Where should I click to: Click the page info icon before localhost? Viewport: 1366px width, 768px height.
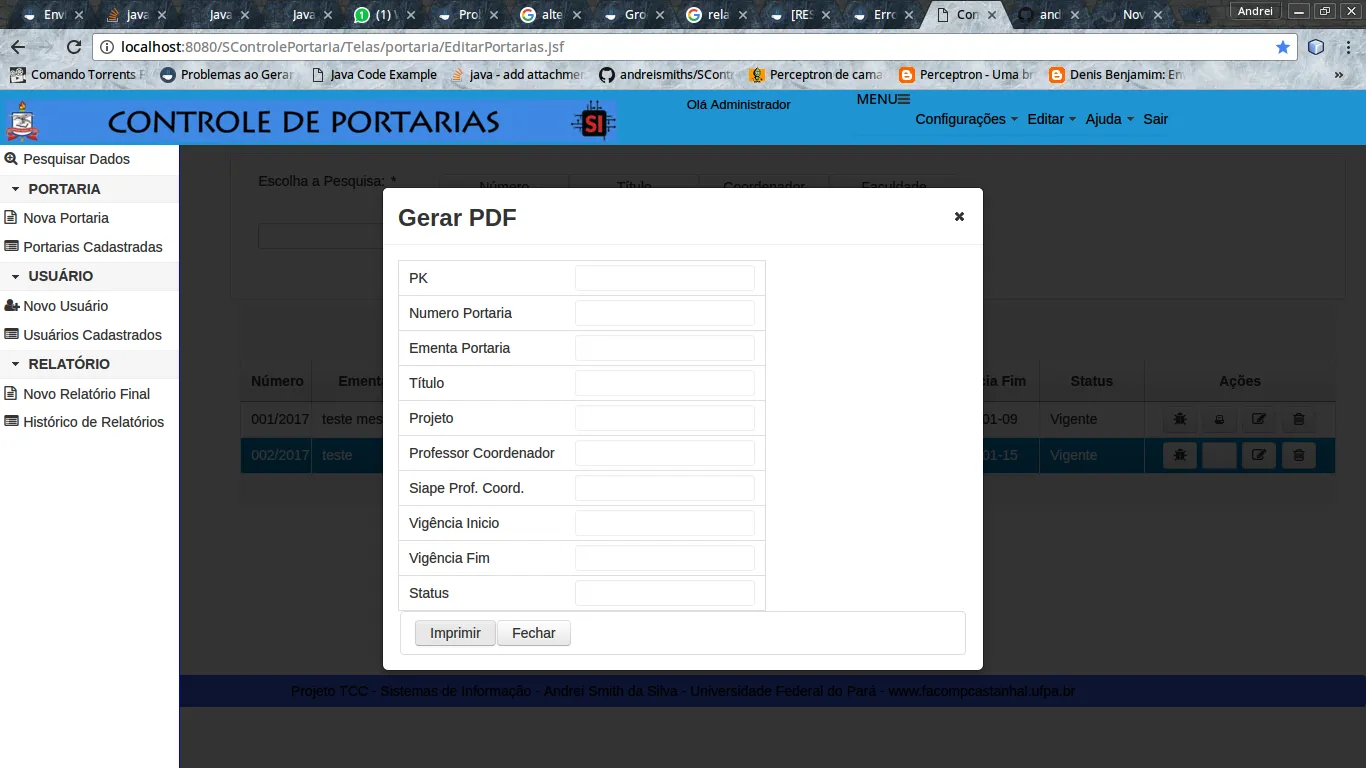click(107, 47)
